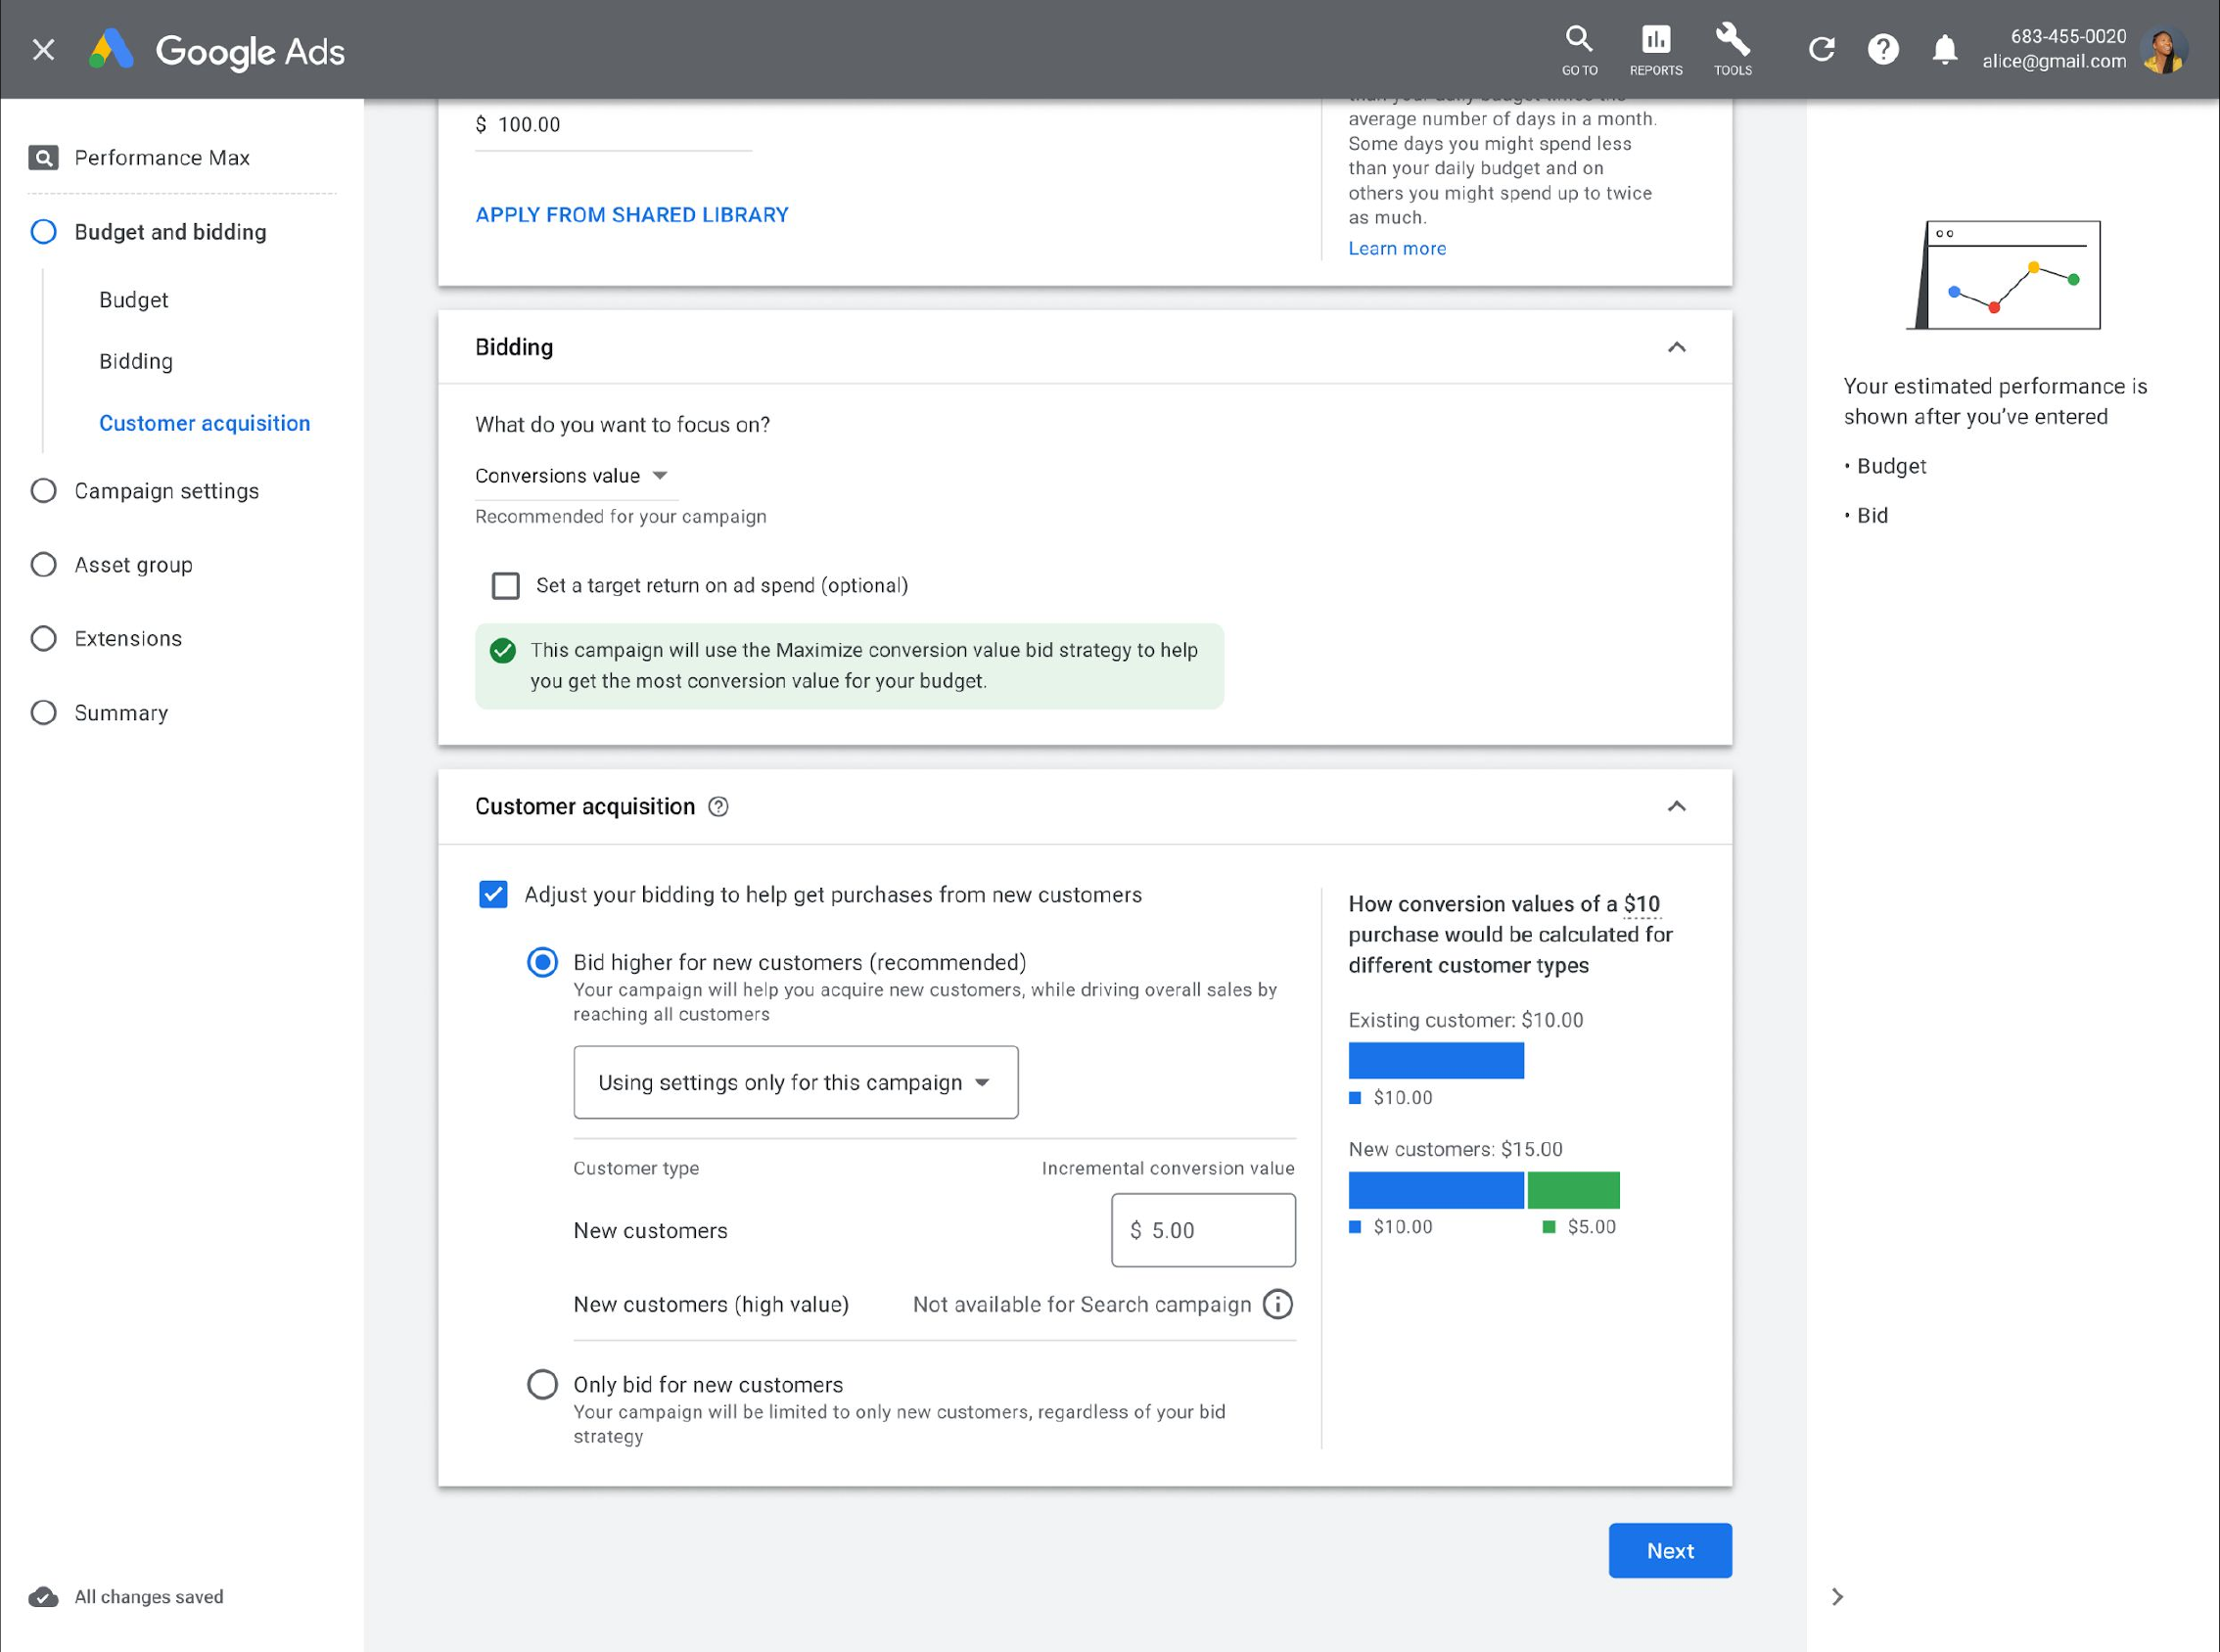Select Only bid for new customers radio
2220x1652 pixels.
point(543,1384)
